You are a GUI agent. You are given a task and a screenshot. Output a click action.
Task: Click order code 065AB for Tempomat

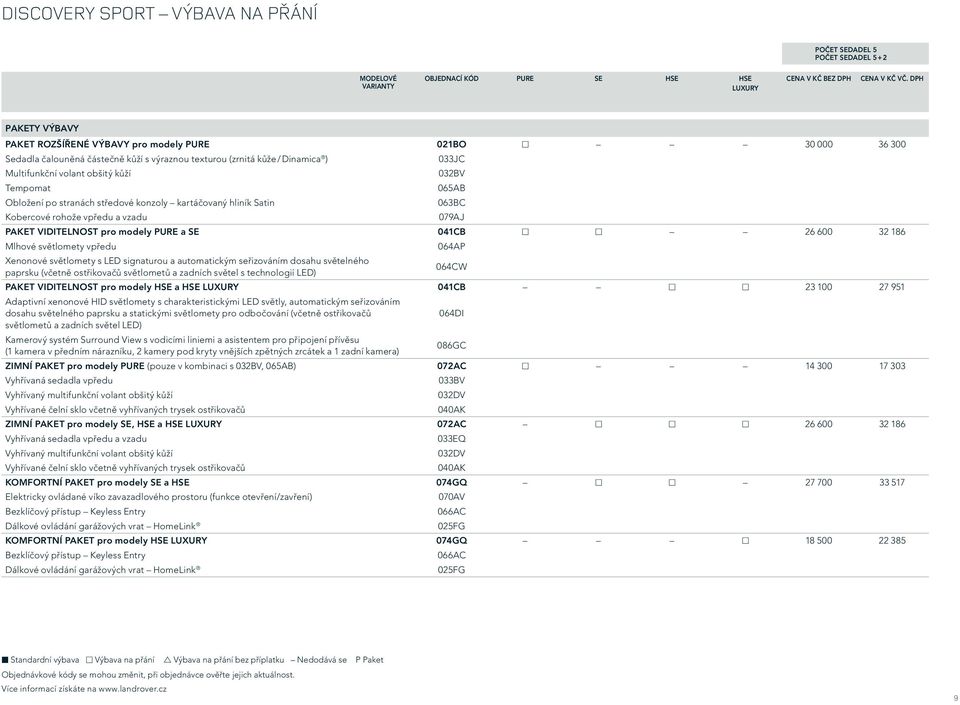[451, 188]
